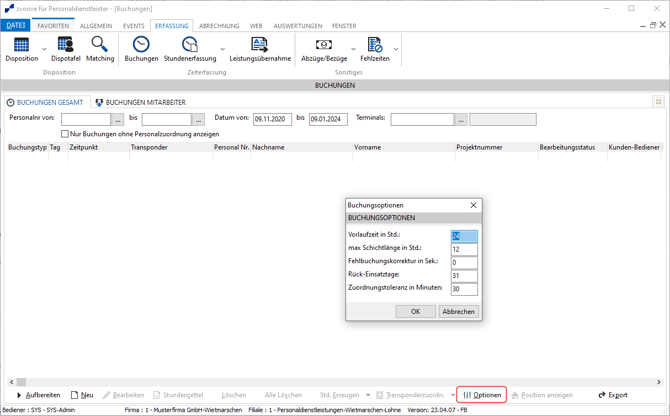Expand the Stundenerfassung dropdown arrow
This screenshot has width=670, height=416.
(222, 49)
